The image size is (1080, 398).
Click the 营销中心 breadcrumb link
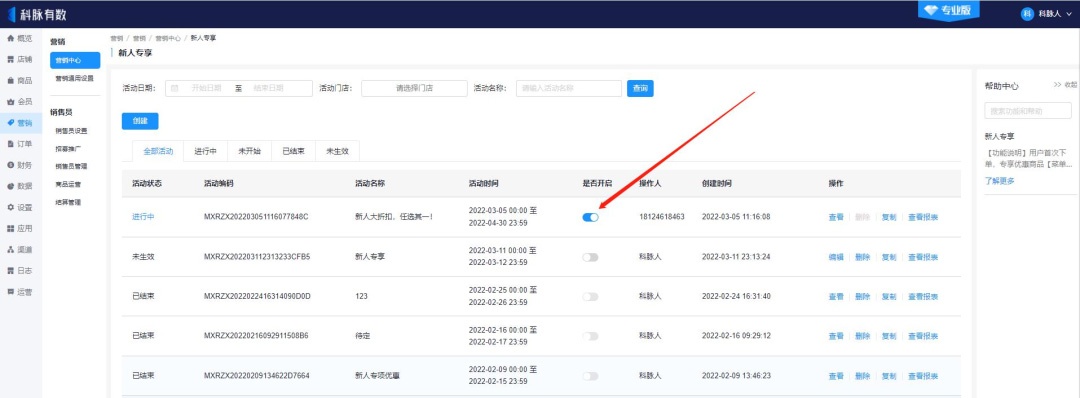(168, 39)
